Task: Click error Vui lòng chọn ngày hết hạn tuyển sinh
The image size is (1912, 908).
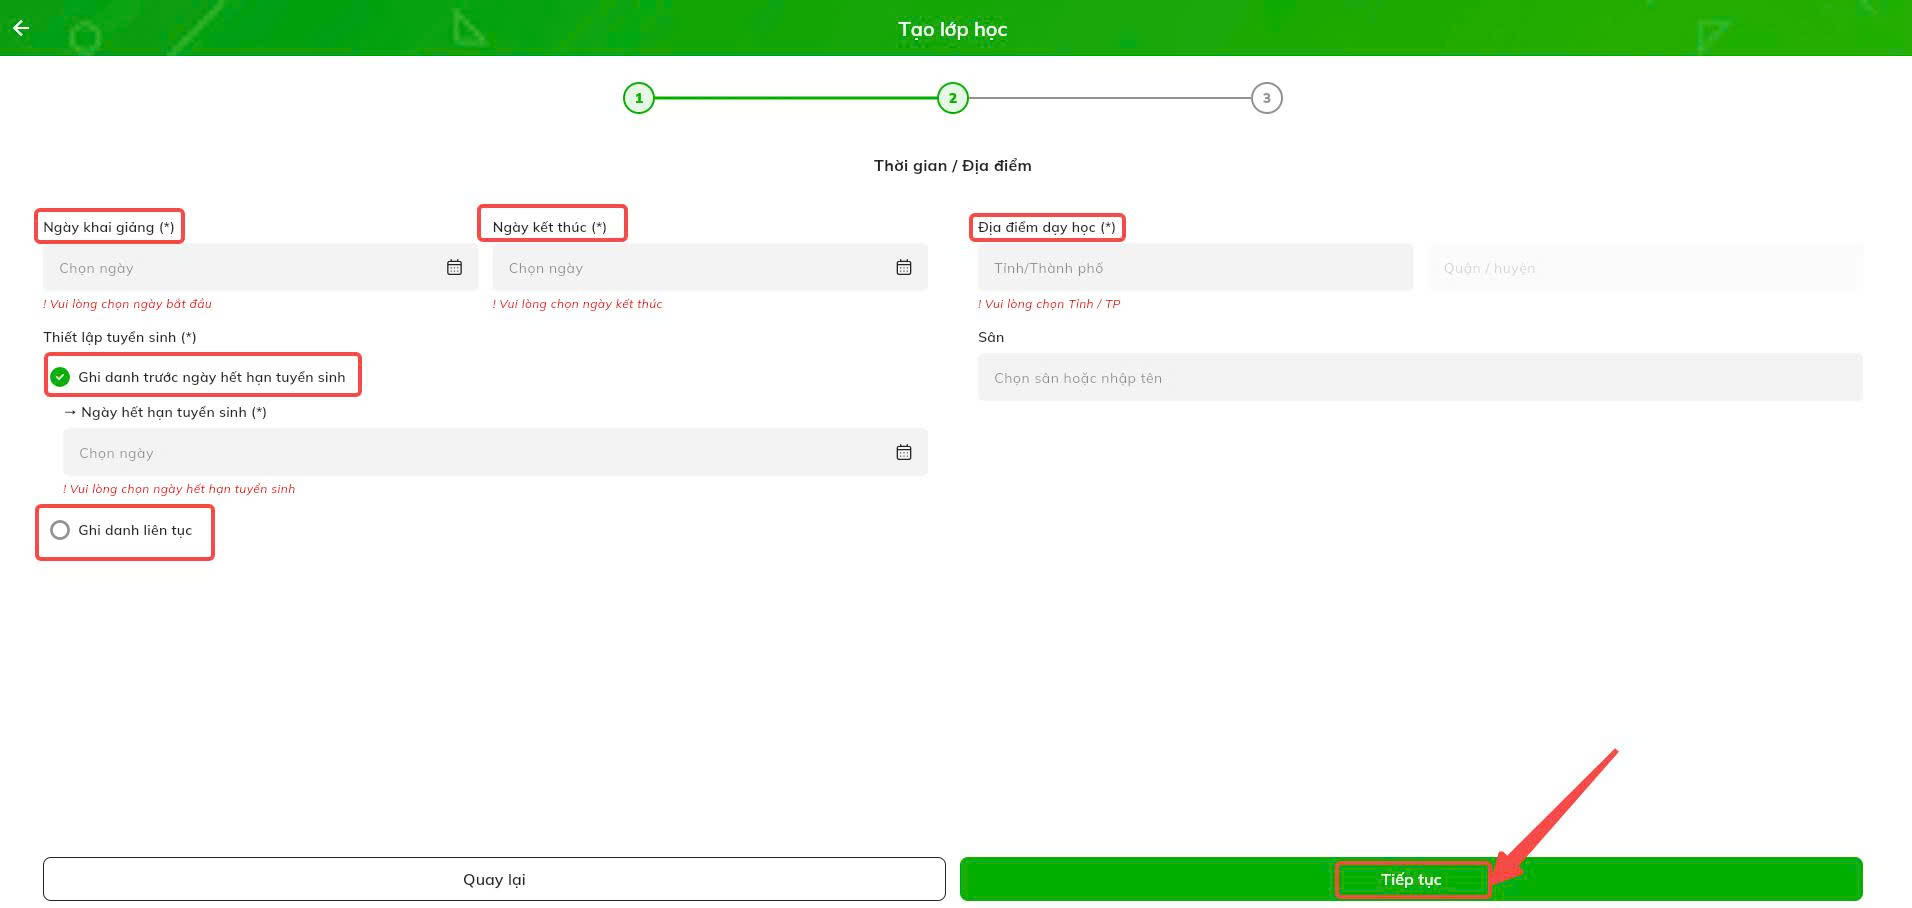Action: click(179, 489)
